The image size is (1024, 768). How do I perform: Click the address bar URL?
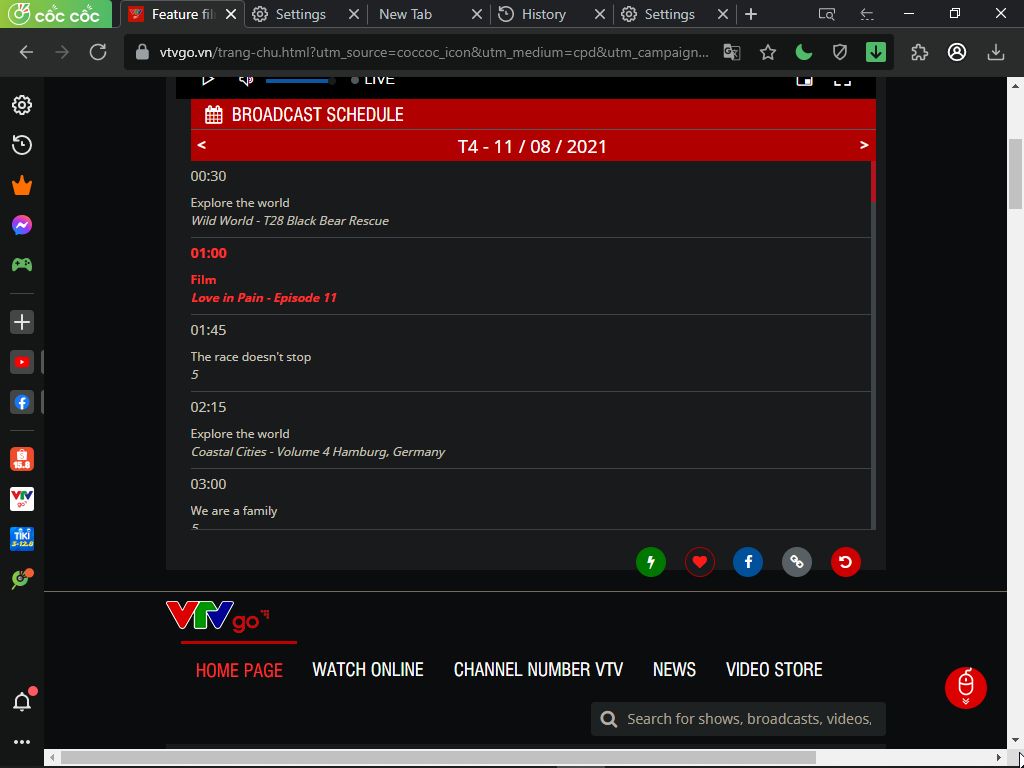[x=434, y=52]
